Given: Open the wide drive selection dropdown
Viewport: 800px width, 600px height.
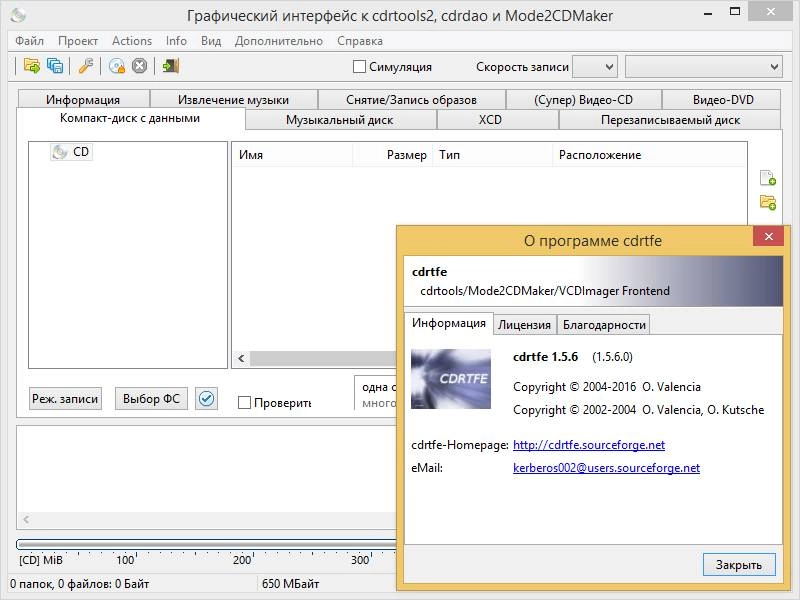Looking at the screenshot, I should tap(704, 67).
